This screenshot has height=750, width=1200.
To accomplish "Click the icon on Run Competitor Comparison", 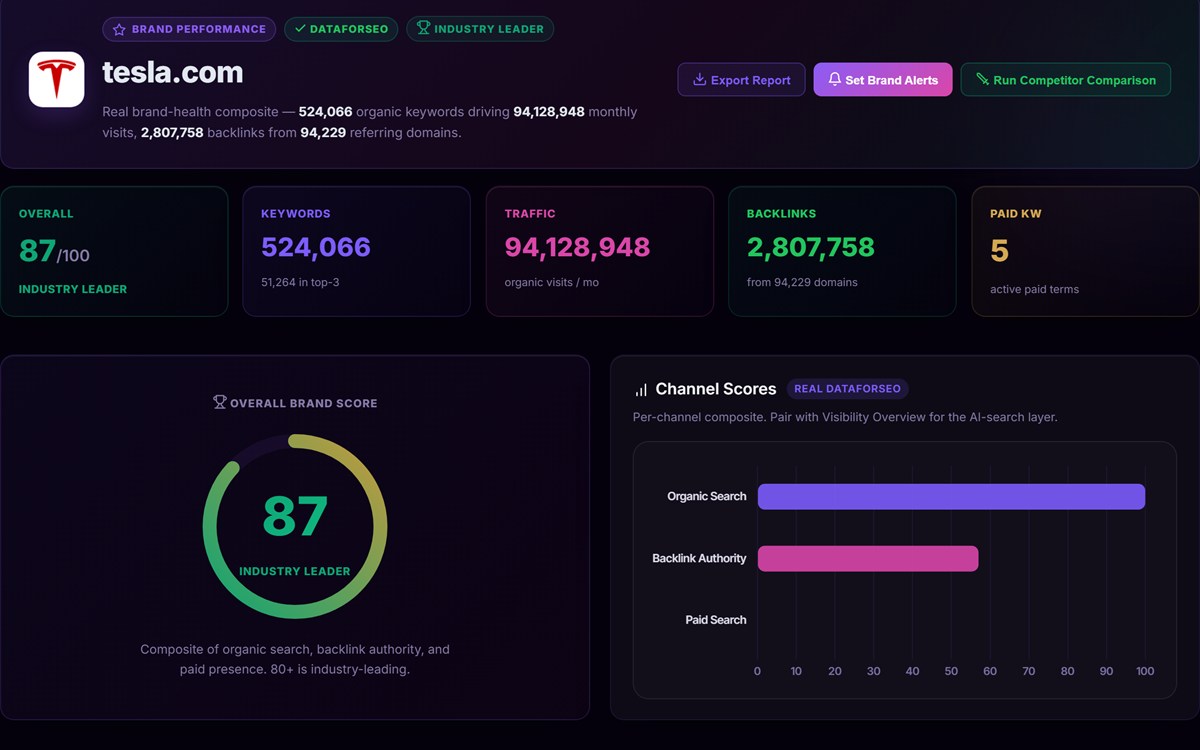I will pos(982,80).
